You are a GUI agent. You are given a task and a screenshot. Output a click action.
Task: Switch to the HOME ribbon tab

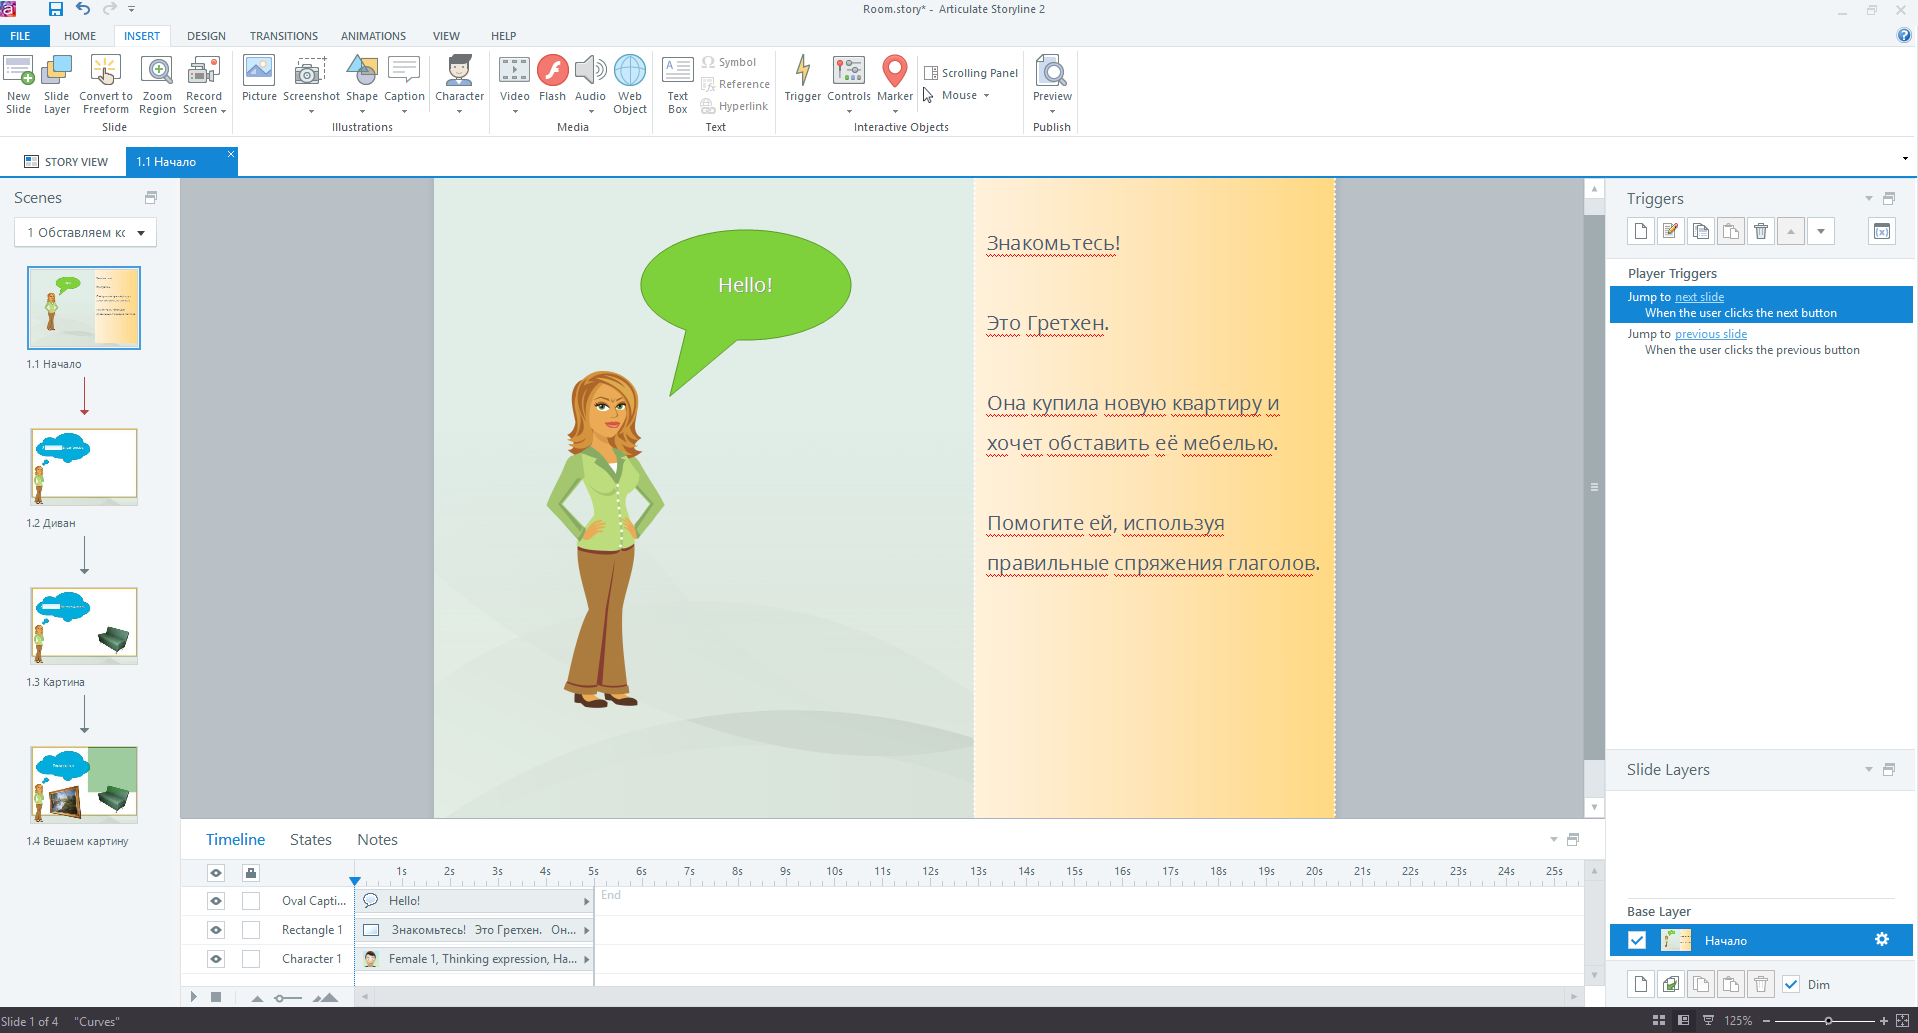[x=80, y=36]
